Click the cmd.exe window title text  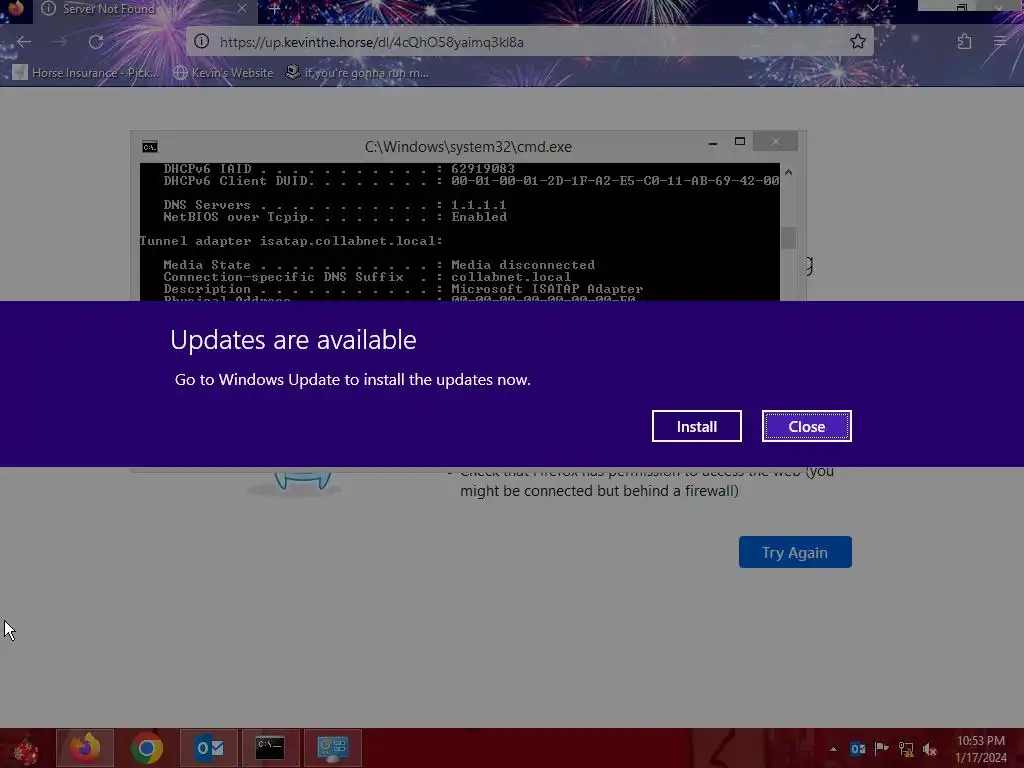(468, 147)
